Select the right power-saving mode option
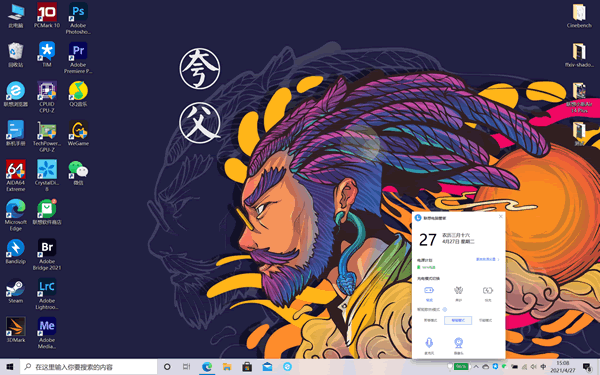The image size is (600, 375). point(486,320)
